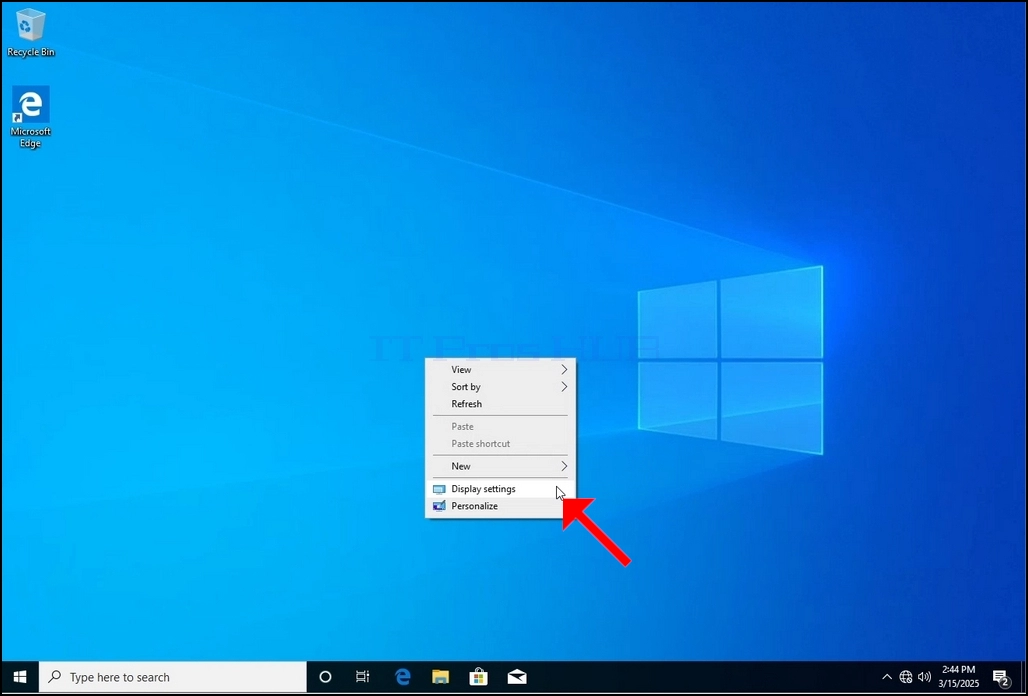Open Task View from the taskbar
The width and height of the screenshot is (1028, 696).
363,677
